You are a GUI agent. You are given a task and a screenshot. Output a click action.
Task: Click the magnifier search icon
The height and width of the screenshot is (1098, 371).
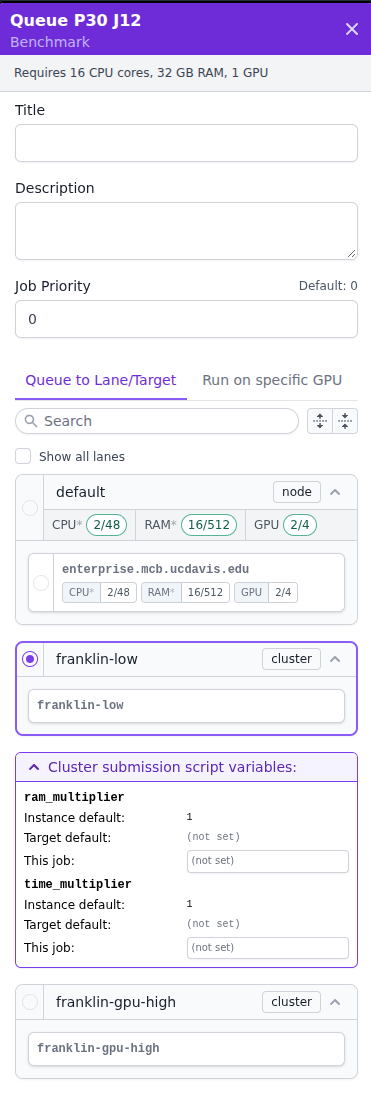coord(30,421)
